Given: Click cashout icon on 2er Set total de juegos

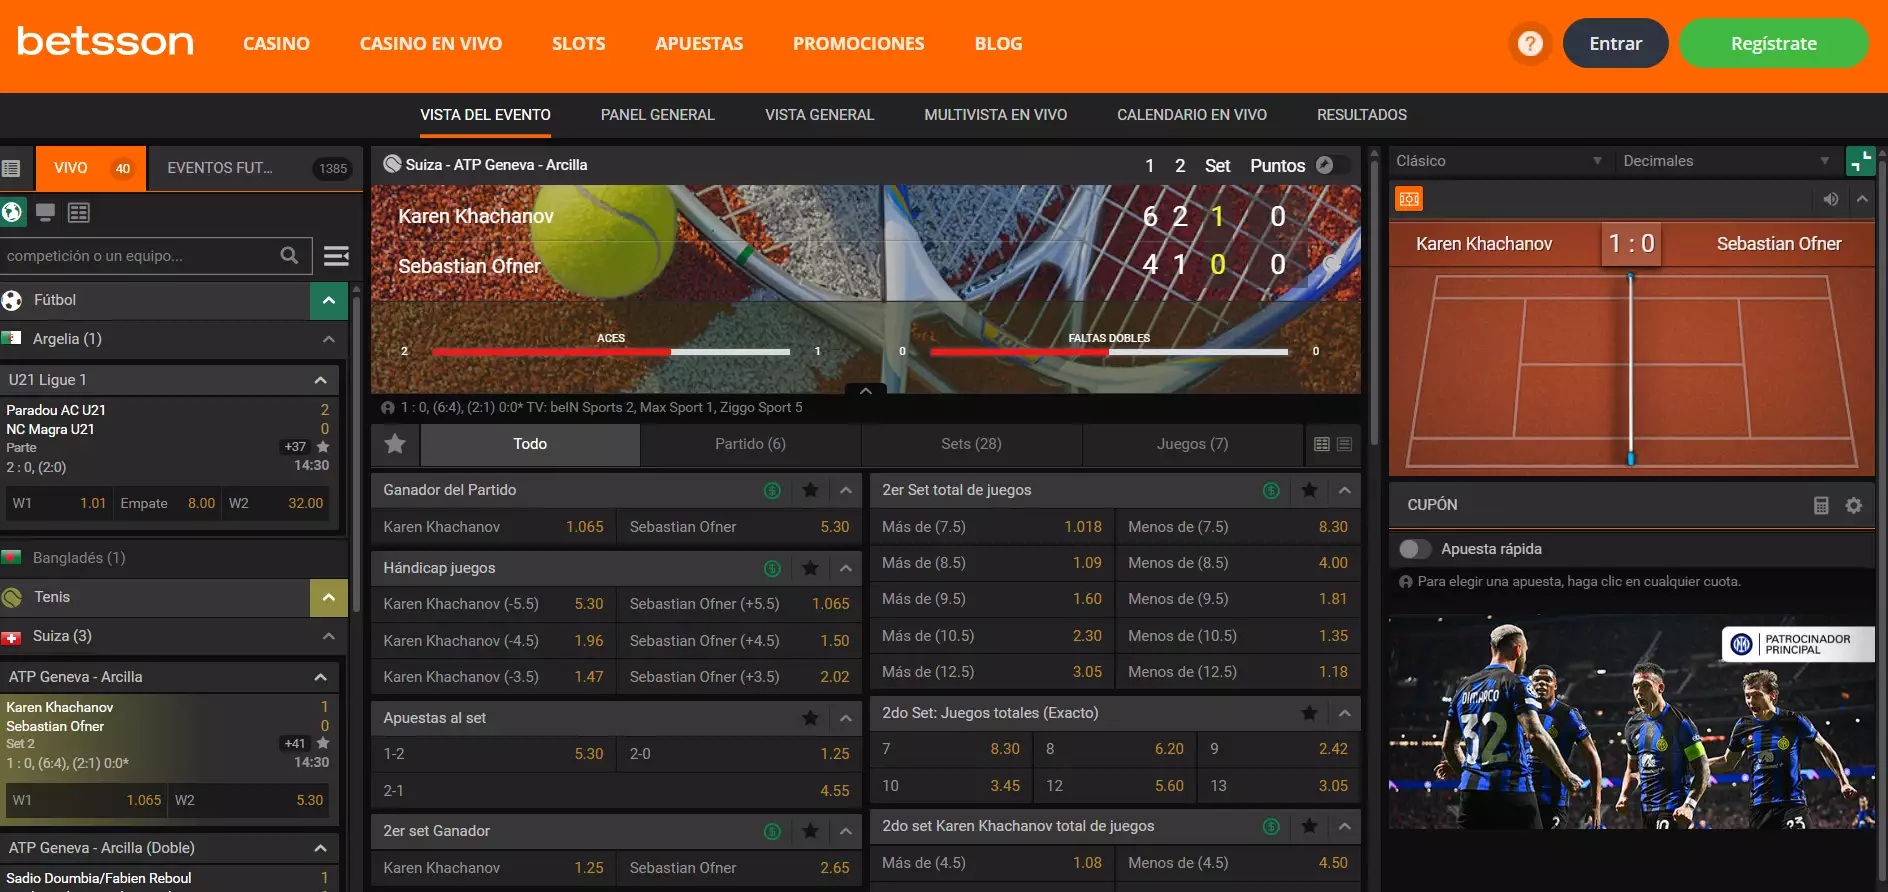Looking at the screenshot, I should click(1271, 490).
